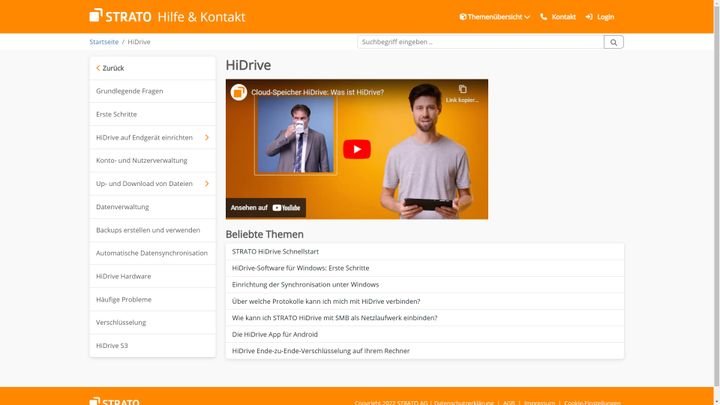Select HiDrive Hardware sidebar item
Image resolution: width=720 pixels, height=405 pixels.
(152, 276)
